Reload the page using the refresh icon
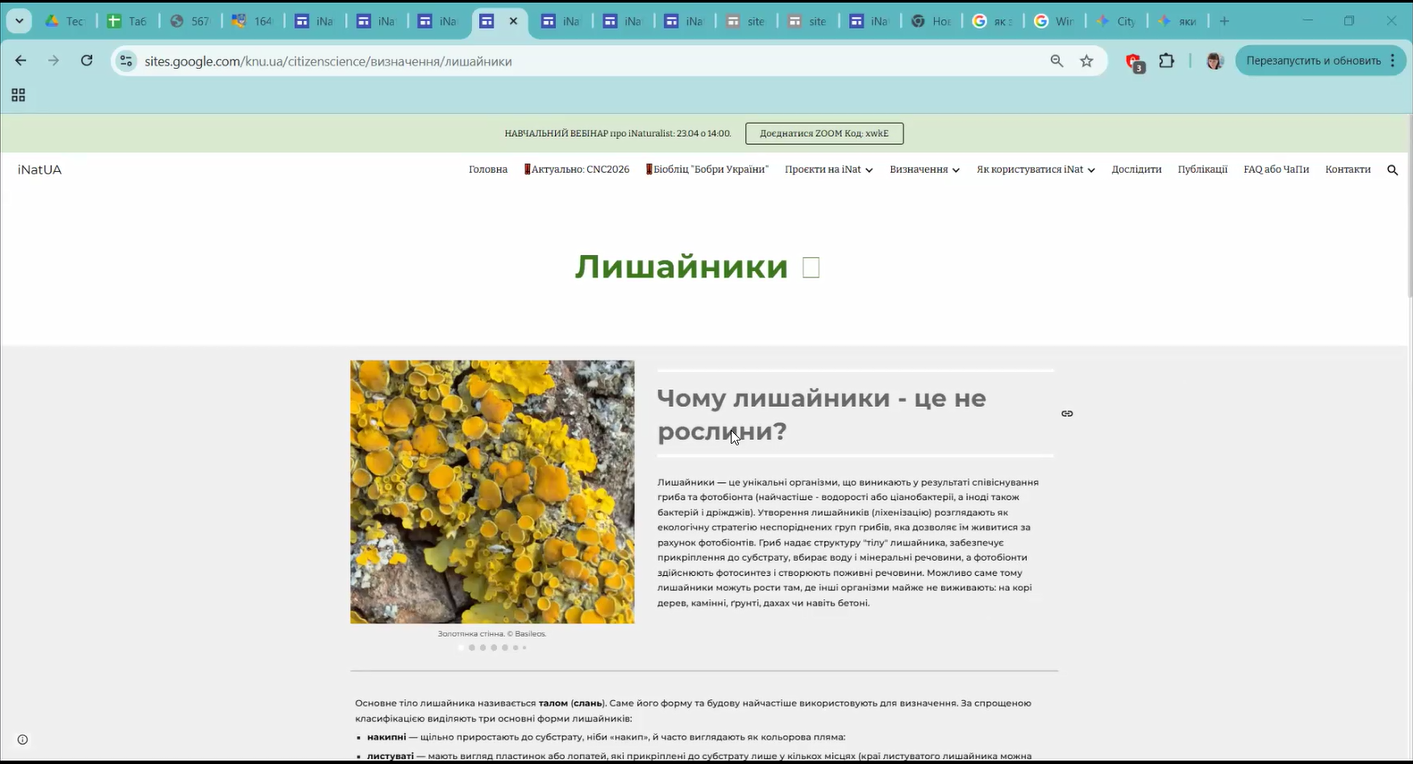Image resolution: width=1413 pixels, height=764 pixels. (x=87, y=61)
